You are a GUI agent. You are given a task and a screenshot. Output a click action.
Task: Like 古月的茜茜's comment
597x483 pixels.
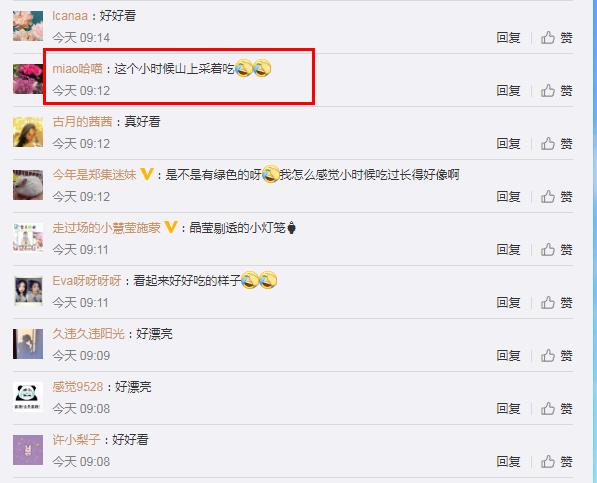pyautogui.click(x=557, y=143)
